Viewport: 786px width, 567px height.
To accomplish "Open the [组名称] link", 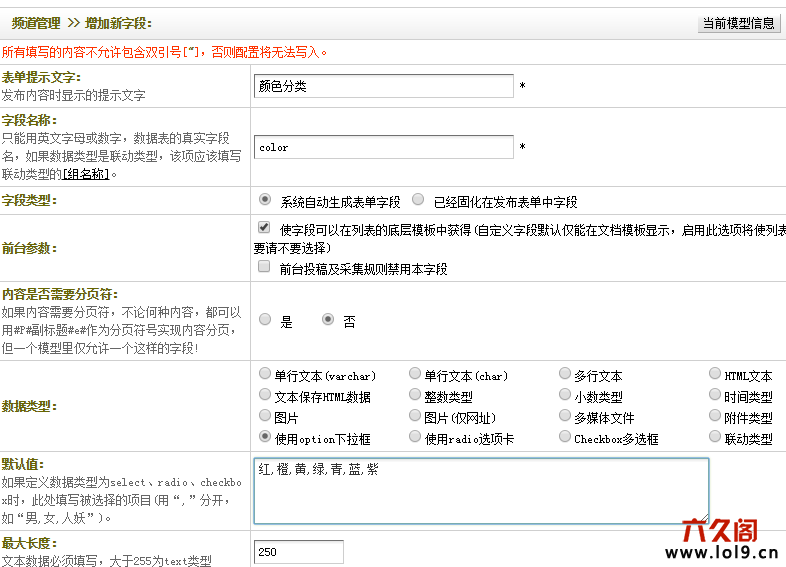I will pyautogui.click(x=84, y=173).
